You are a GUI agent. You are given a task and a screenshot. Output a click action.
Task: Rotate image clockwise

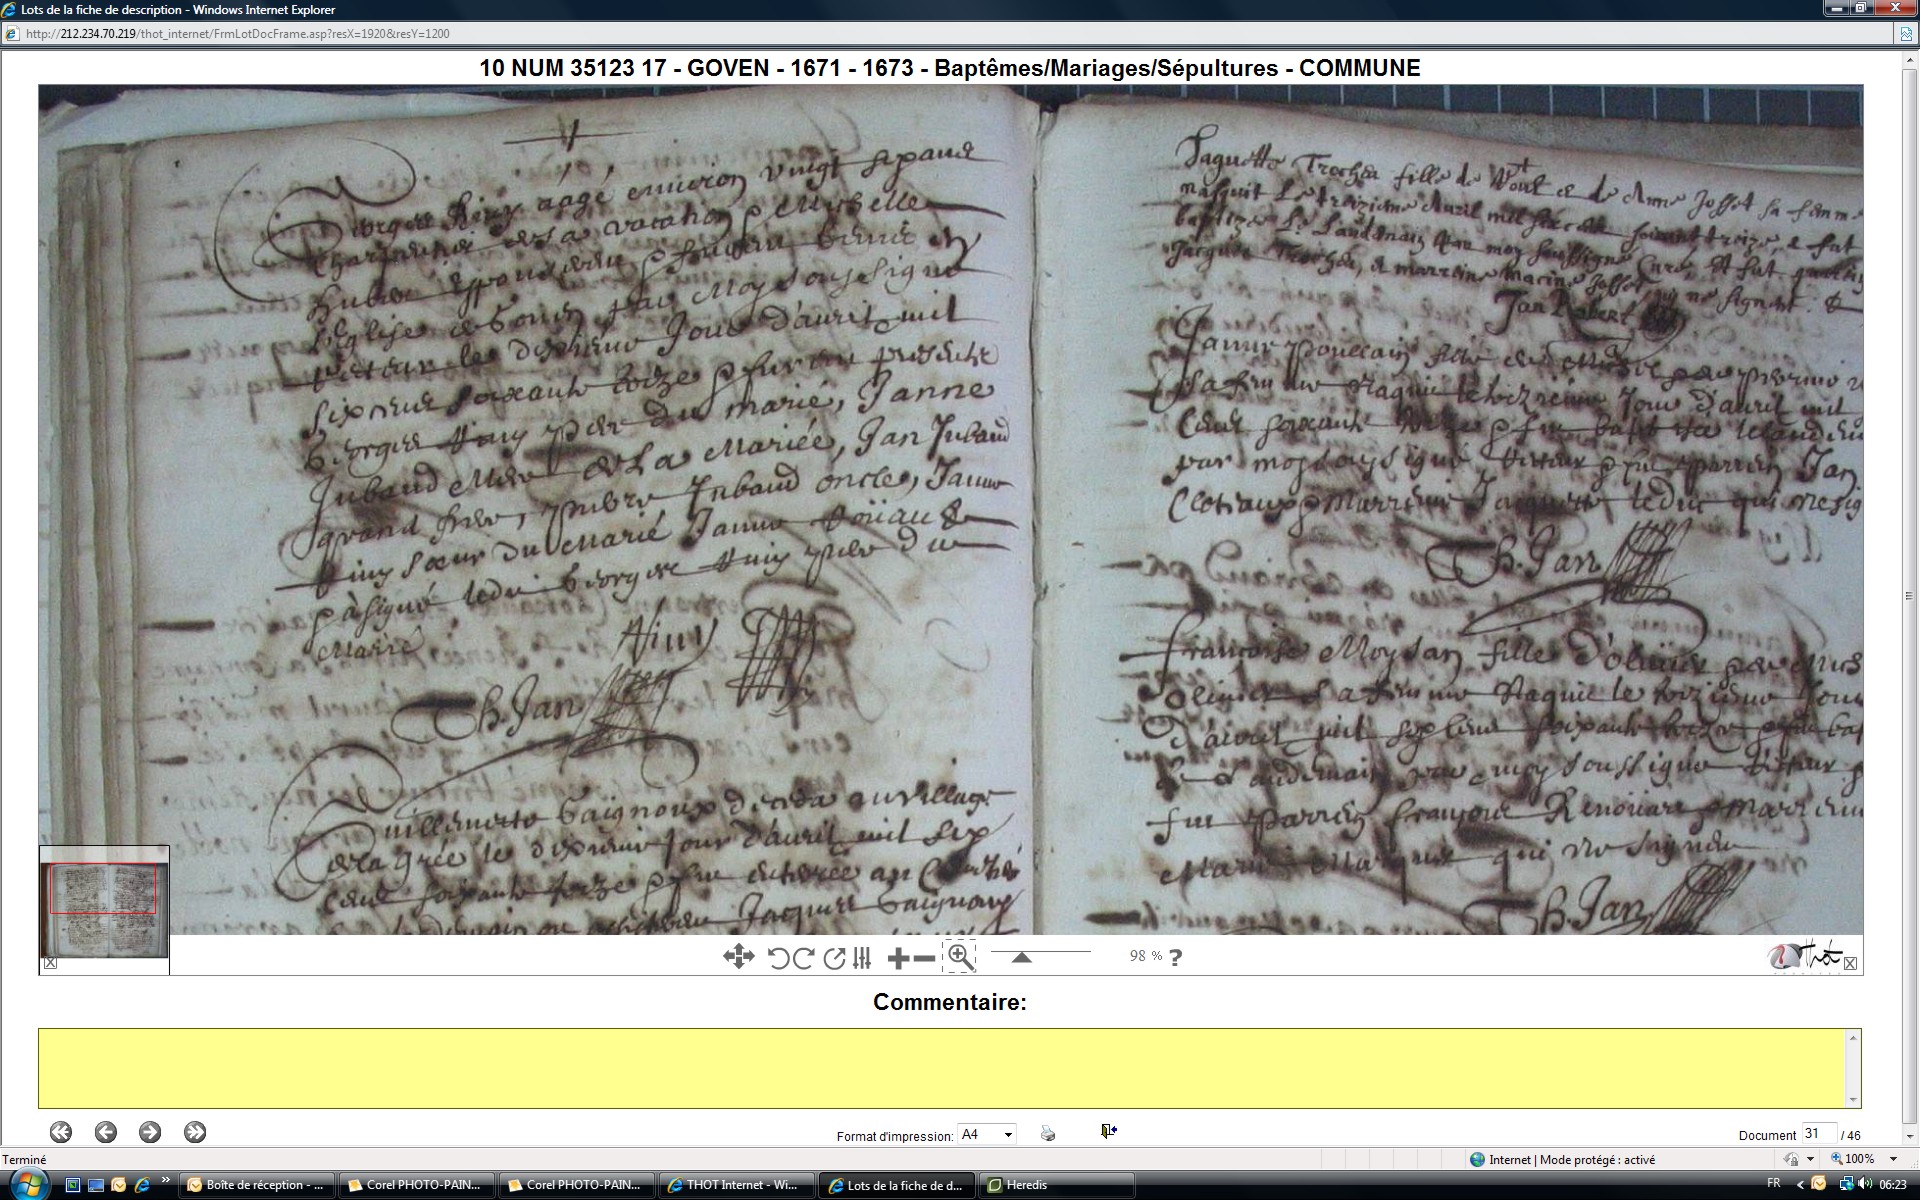click(803, 958)
